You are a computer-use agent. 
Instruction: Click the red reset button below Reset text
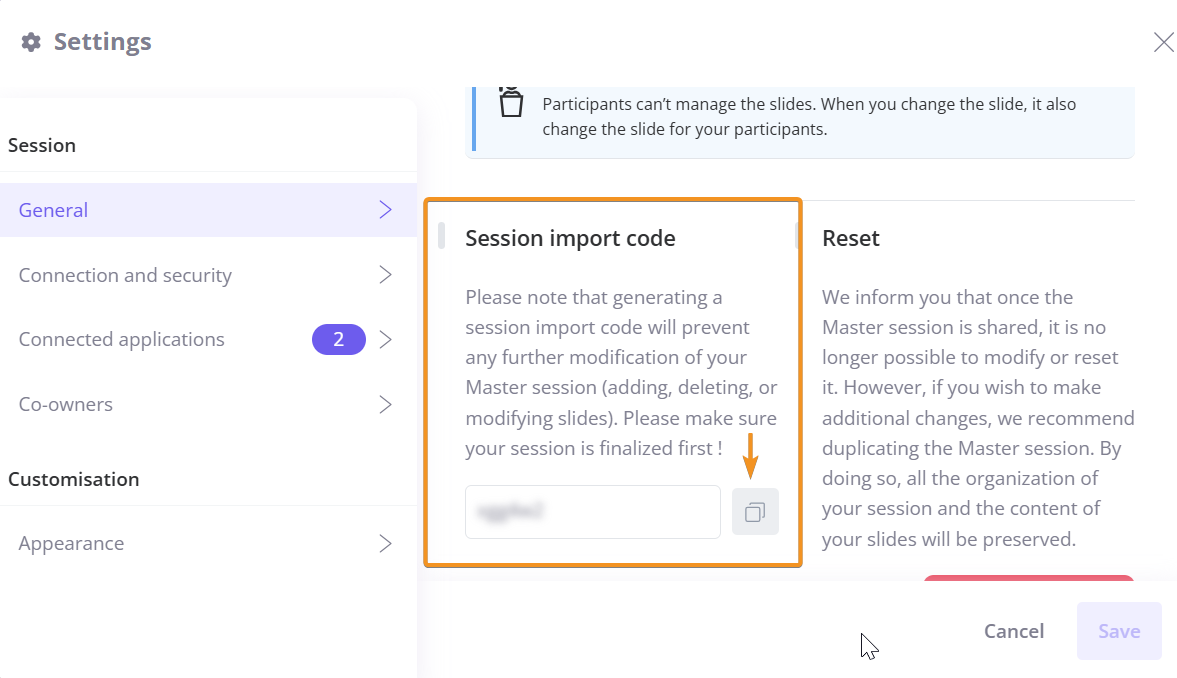coord(1028,578)
